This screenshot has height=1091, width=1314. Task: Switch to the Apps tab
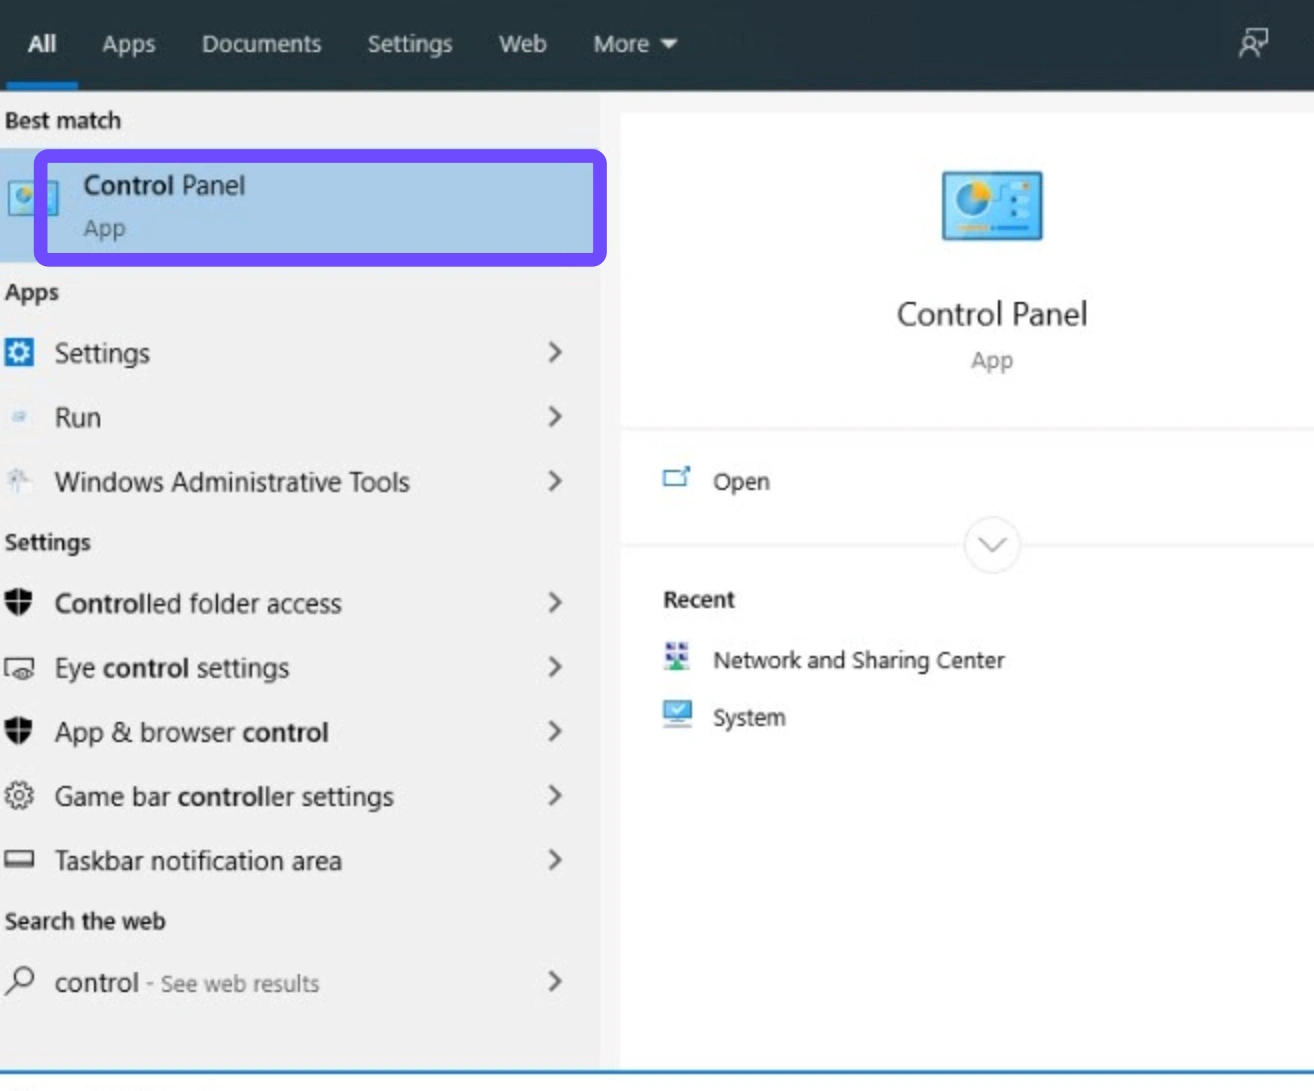pyautogui.click(x=128, y=43)
